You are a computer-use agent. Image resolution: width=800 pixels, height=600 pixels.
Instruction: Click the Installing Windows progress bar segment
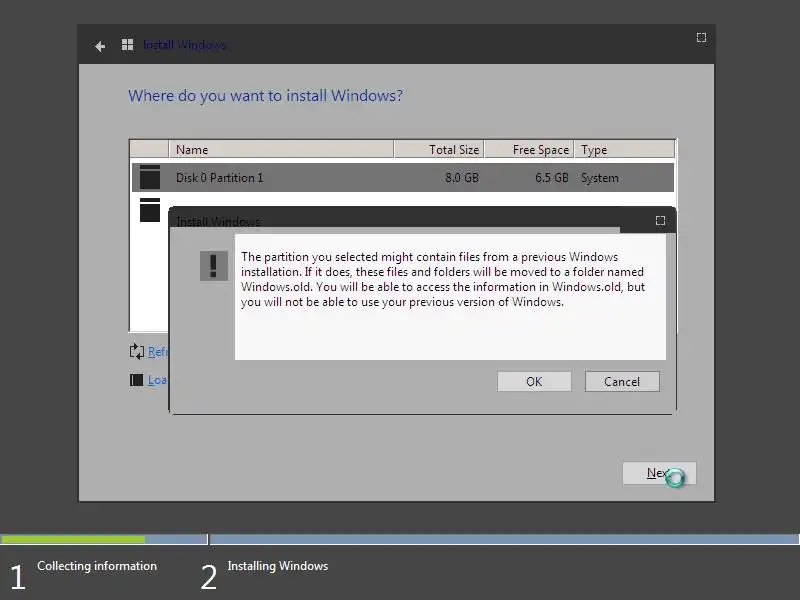(504, 539)
